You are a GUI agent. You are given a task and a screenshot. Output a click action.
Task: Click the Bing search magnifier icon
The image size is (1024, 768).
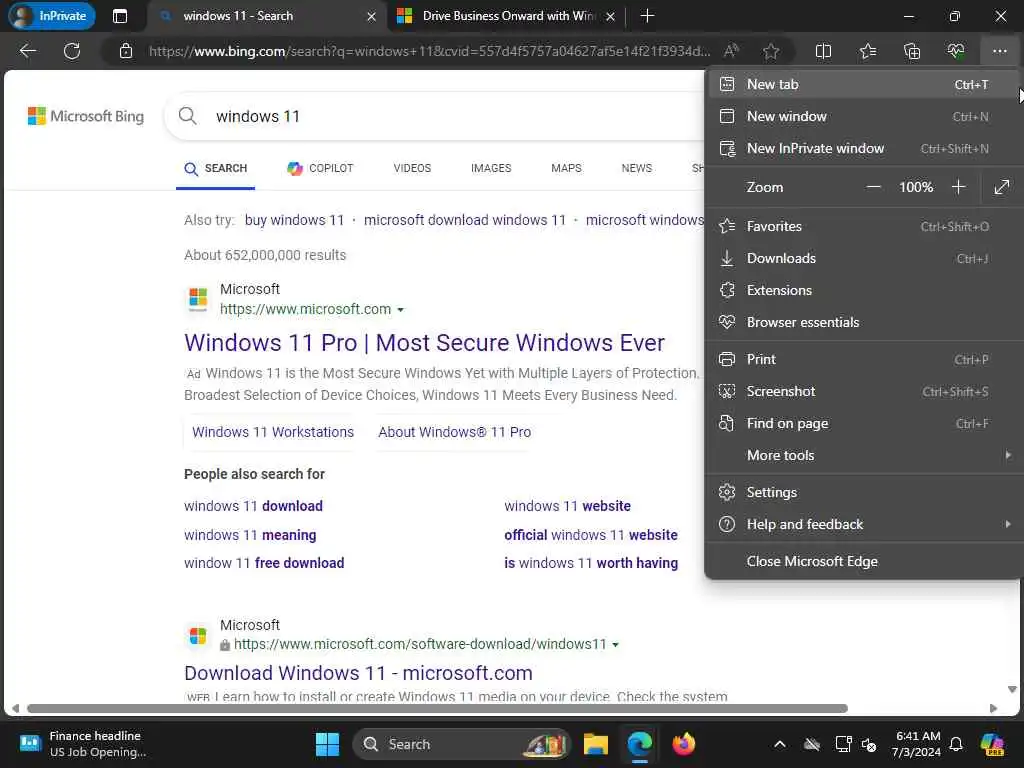187,116
